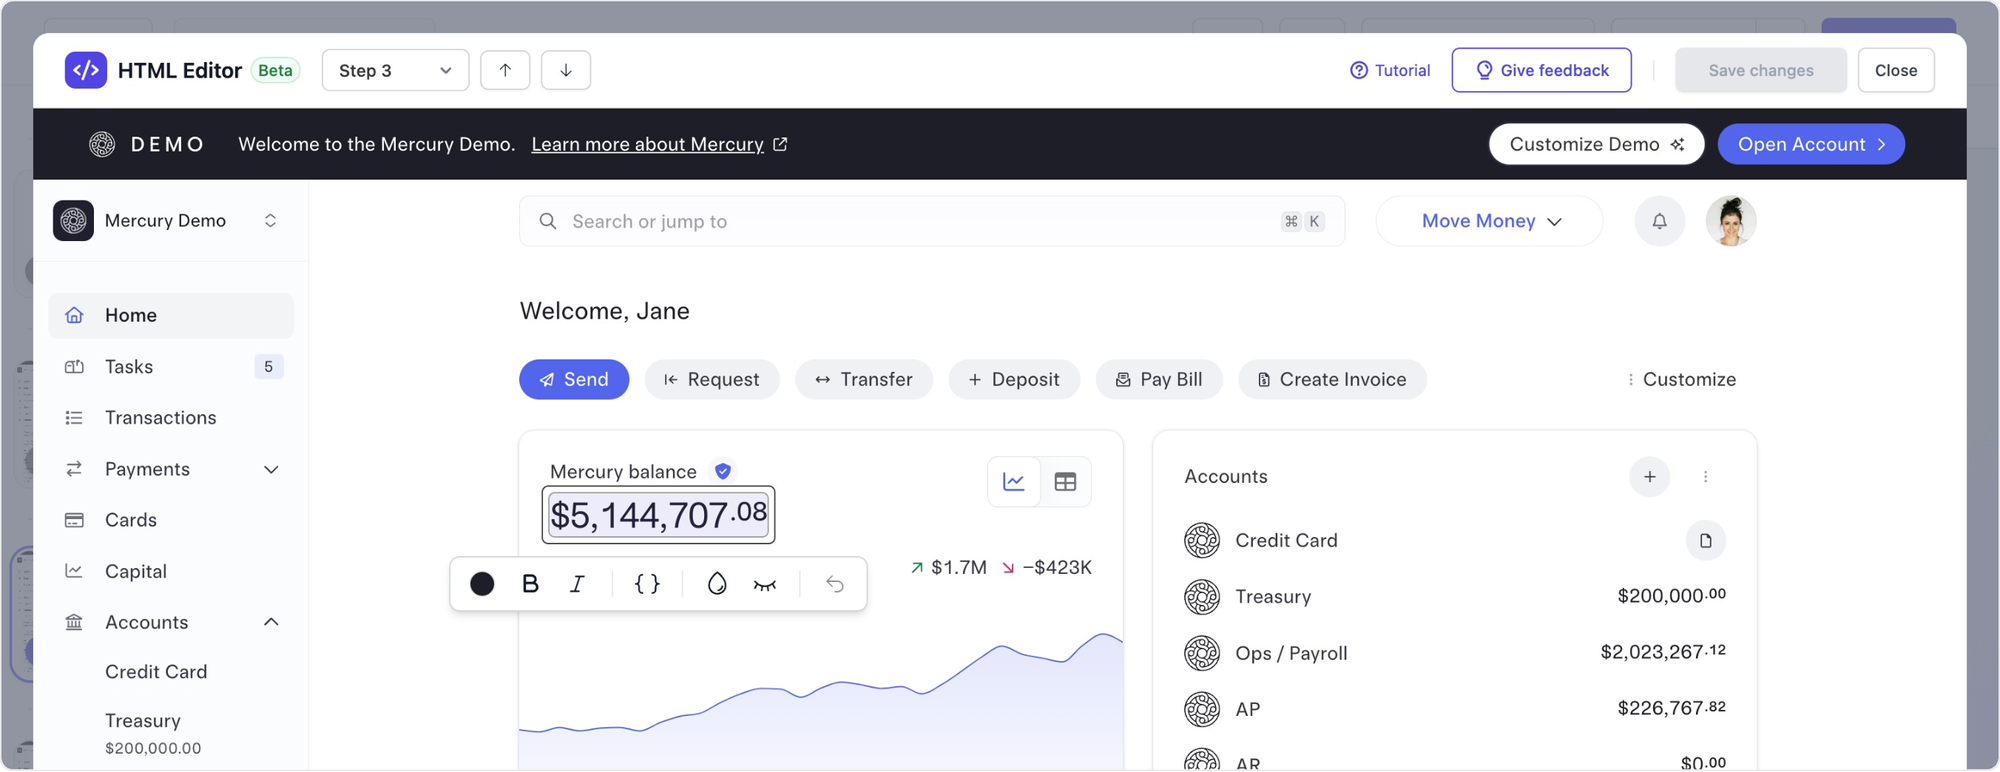
Task: Click Create Invoice button
Action: click(1332, 379)
